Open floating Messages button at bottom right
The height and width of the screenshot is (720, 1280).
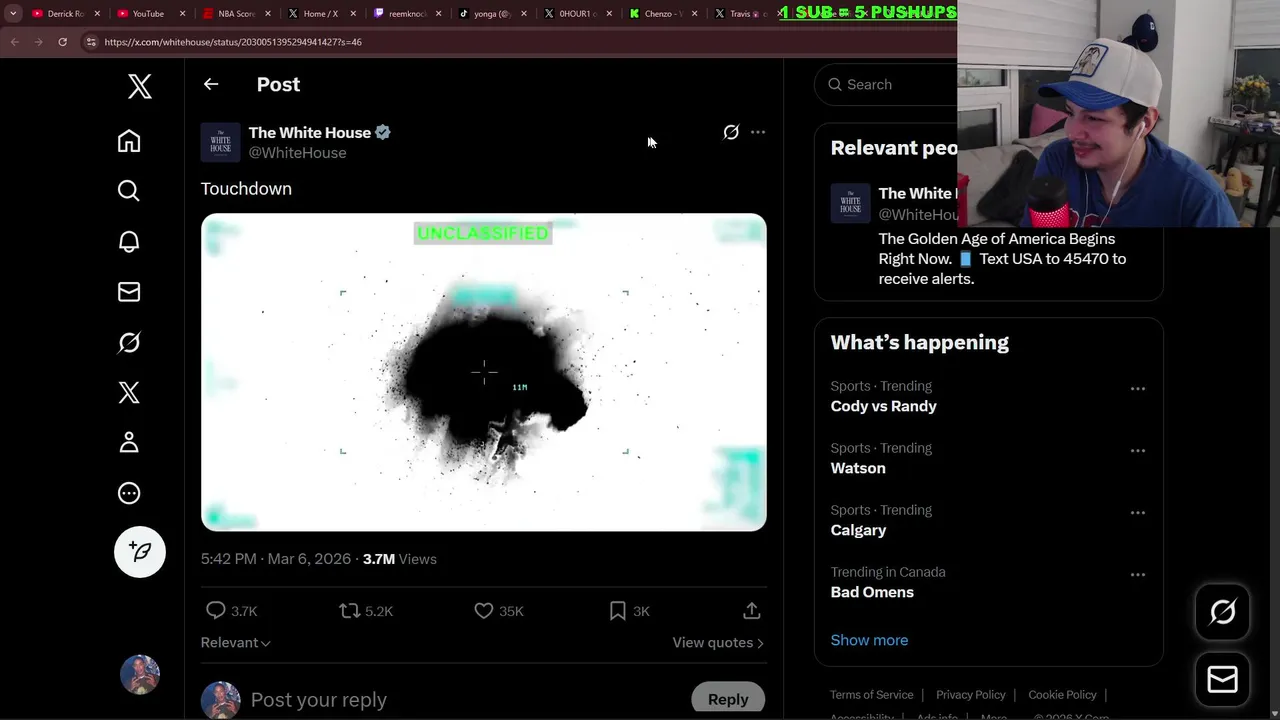1222,680
